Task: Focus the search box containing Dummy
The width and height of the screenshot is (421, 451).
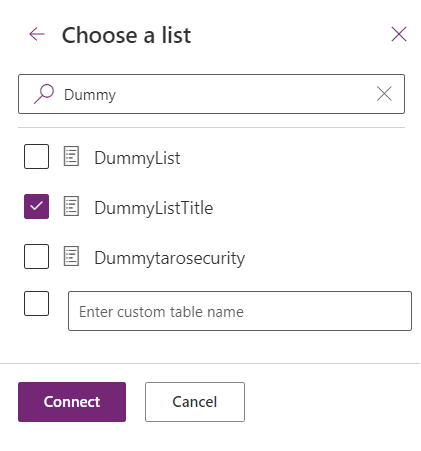Action: click(x=211, y=94)
